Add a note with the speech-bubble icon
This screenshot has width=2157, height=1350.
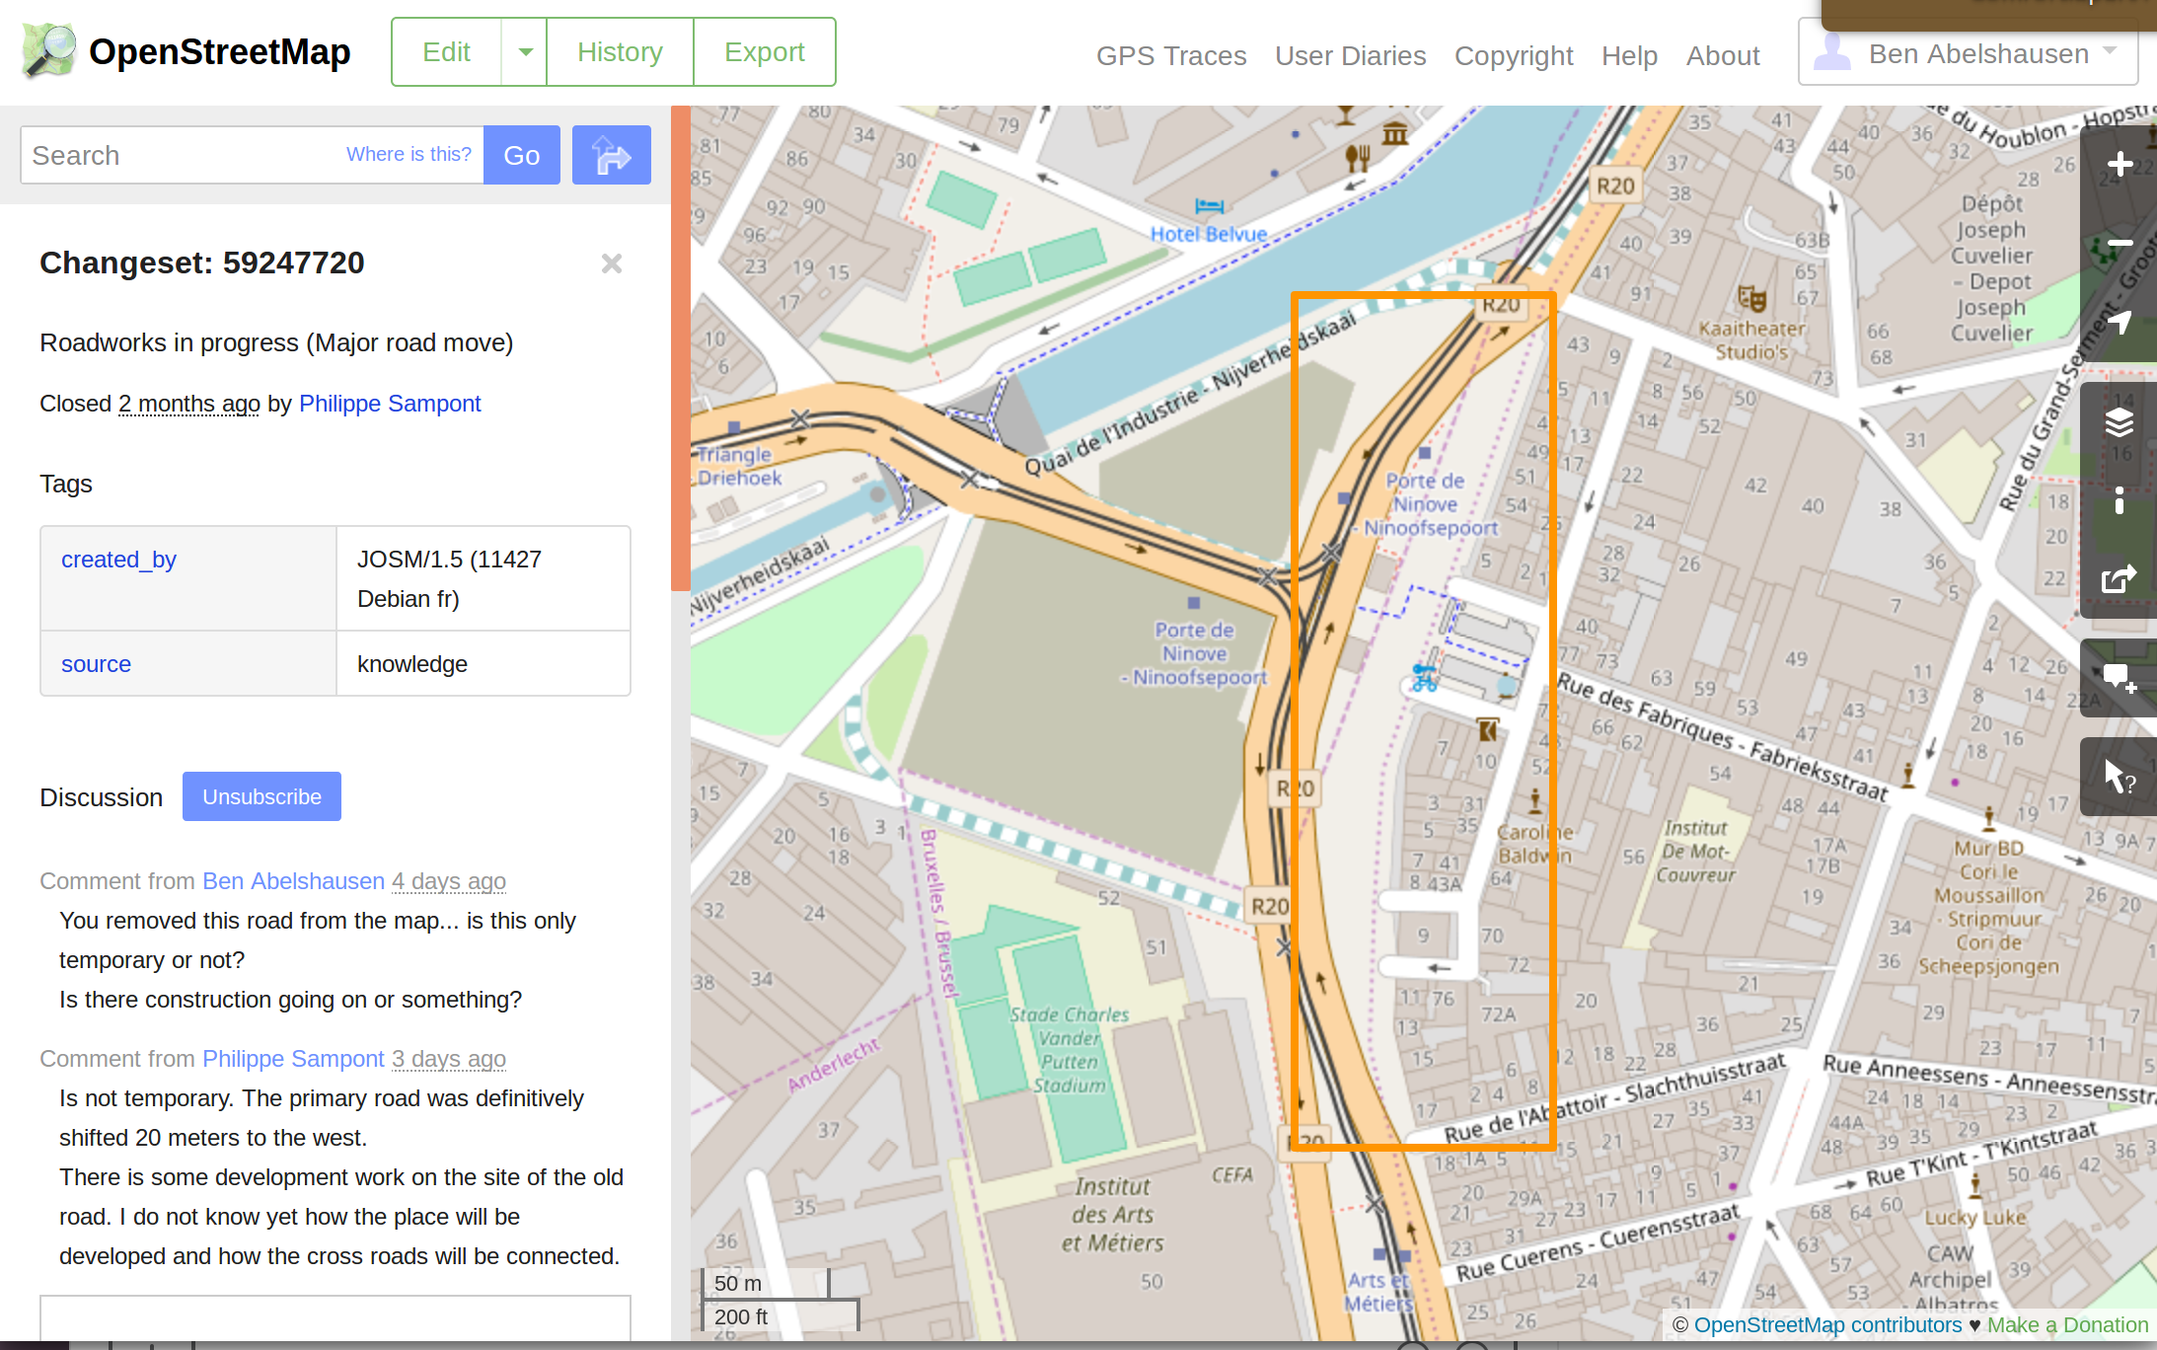point(2119,678)
